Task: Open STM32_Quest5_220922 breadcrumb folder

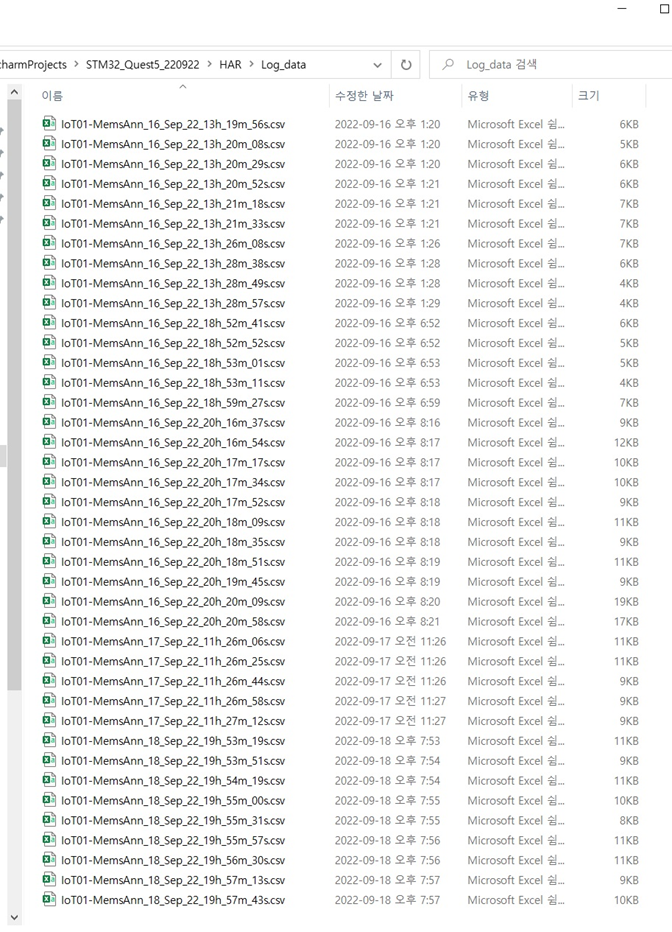Action: pos(143,65)
